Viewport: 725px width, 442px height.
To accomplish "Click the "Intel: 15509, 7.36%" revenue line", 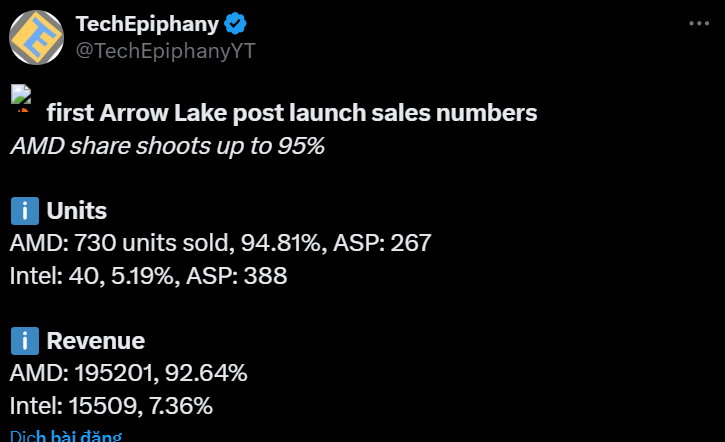I will [x=111, y=405].
